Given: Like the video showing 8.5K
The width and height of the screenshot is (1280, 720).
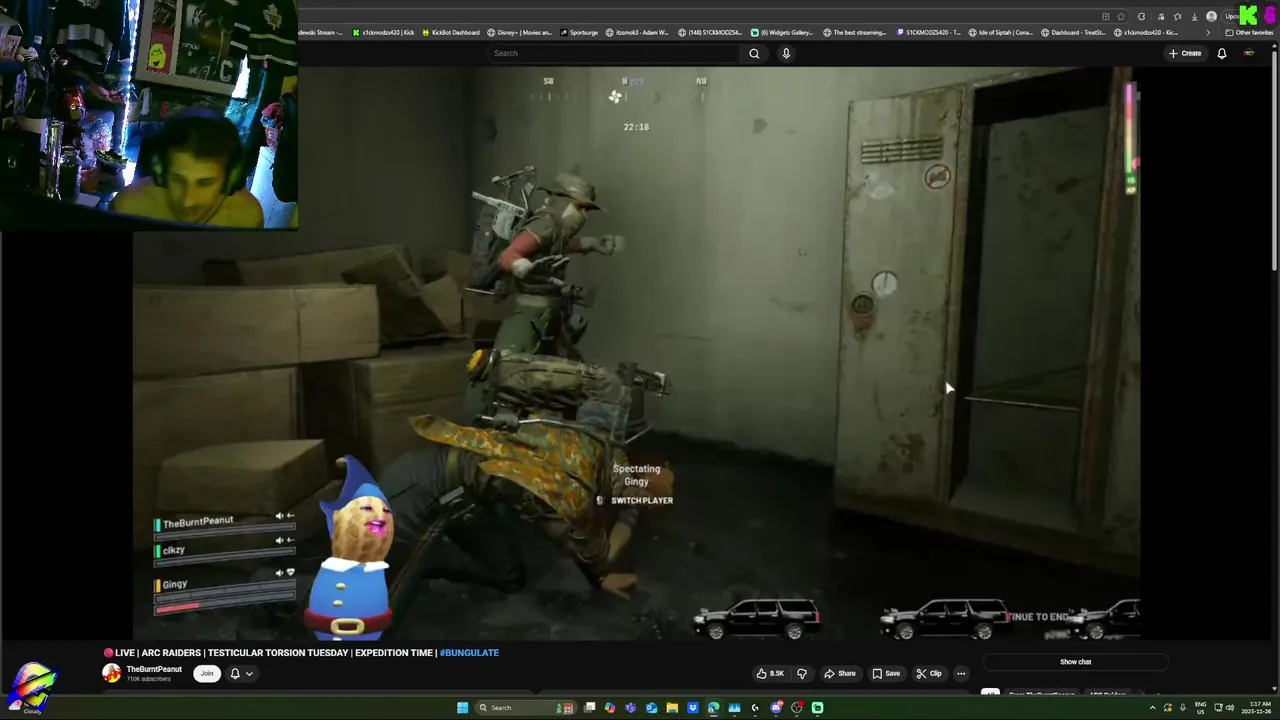Looking at the screenshot, I should (x=770, y=673).
